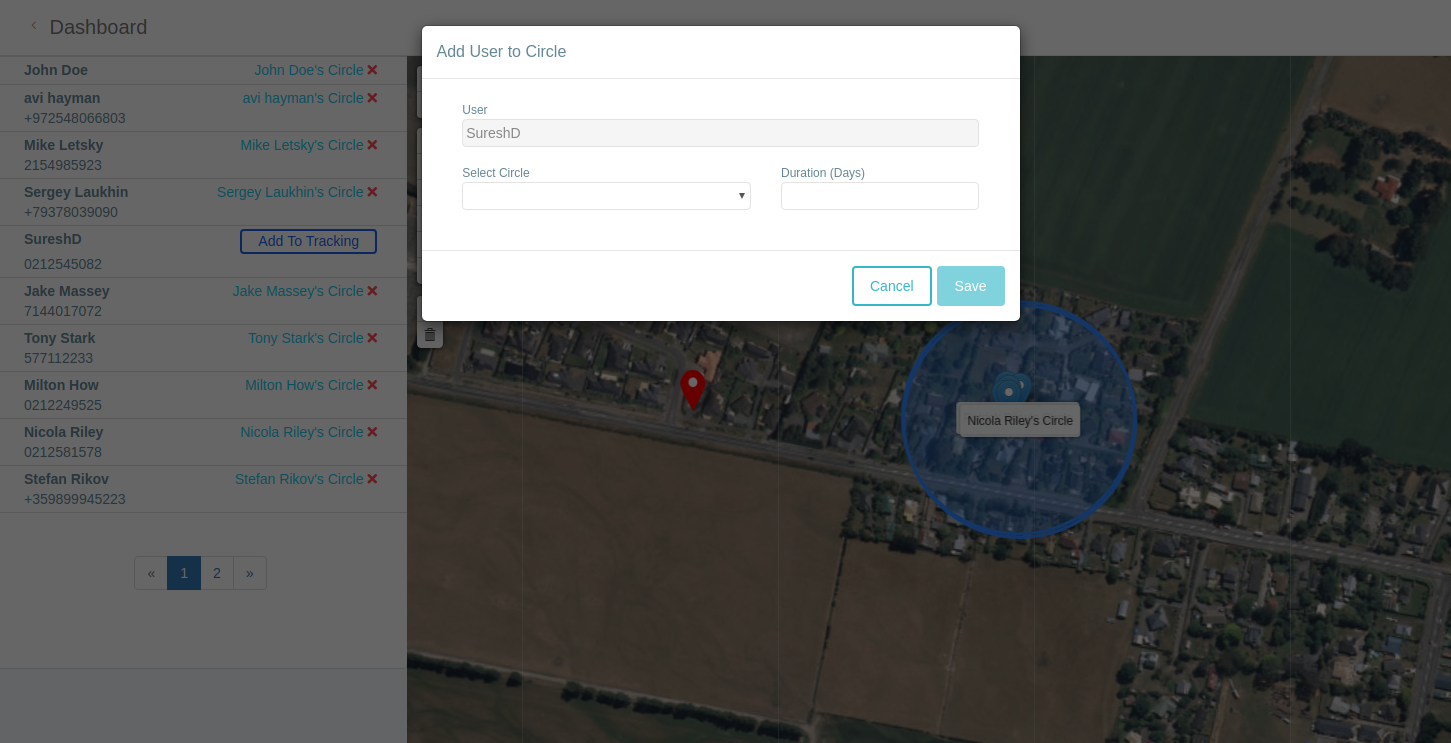The image size is (1451, 743).
Task: Save the Add User to Circle dialog
Action: tap(971, 286)
